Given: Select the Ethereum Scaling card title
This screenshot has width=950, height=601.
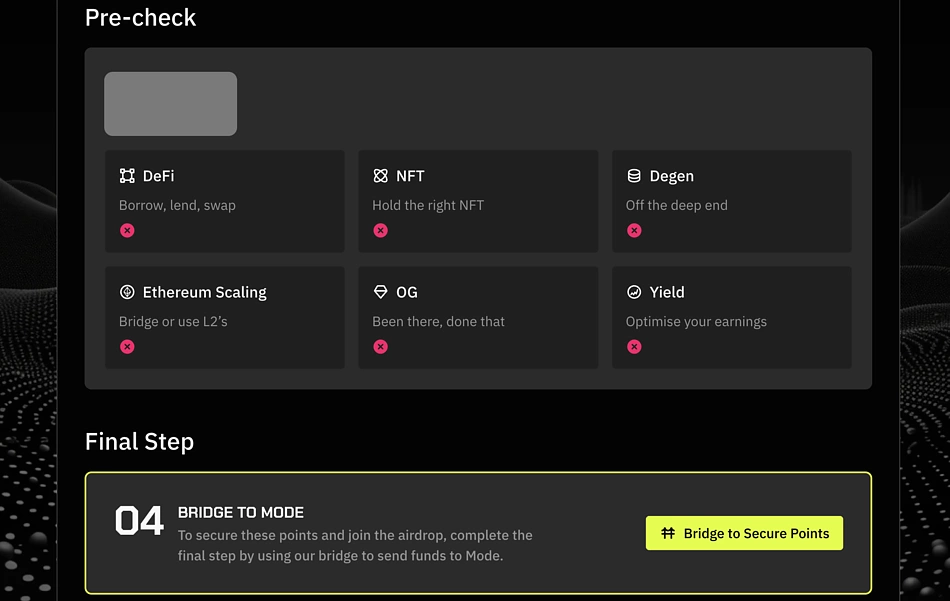Looking at the screenshot, I should (205, 292).
